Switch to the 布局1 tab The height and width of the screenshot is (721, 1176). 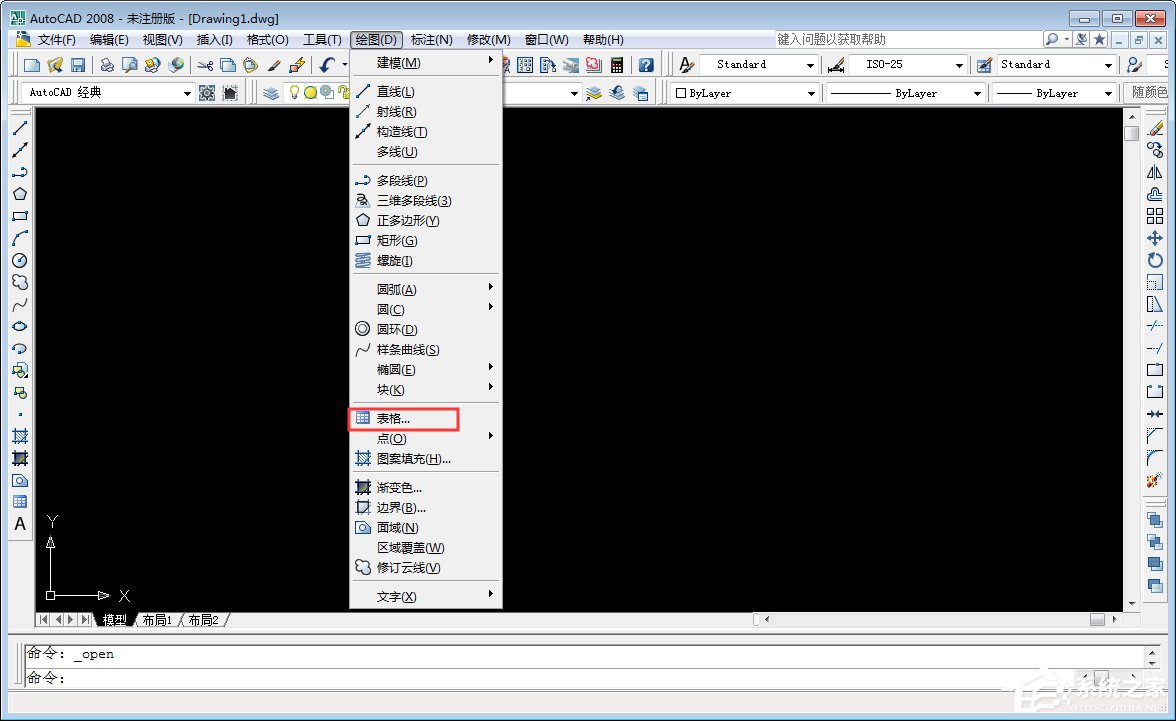pyautogui.click(x=156, y=619)
